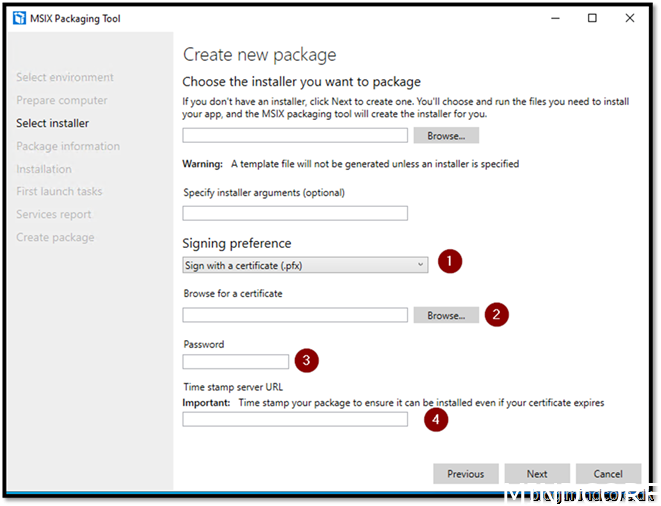The image size is (661, 506).
Task: Click the 'Important:' label text
Action: [206, 403]
